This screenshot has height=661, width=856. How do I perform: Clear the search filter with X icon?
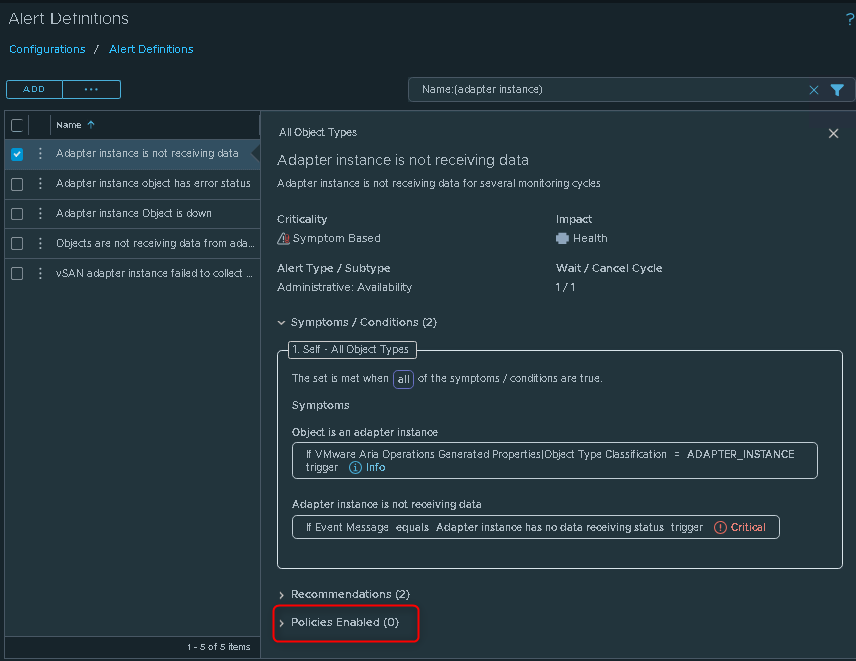click(814, 90)
